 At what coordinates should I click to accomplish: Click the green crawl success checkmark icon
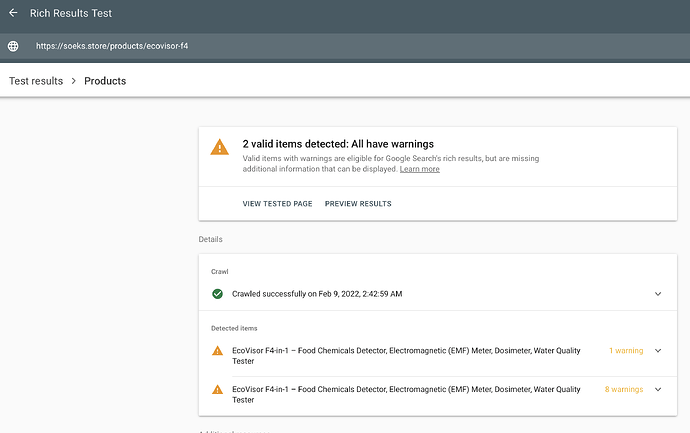point(217,294)
